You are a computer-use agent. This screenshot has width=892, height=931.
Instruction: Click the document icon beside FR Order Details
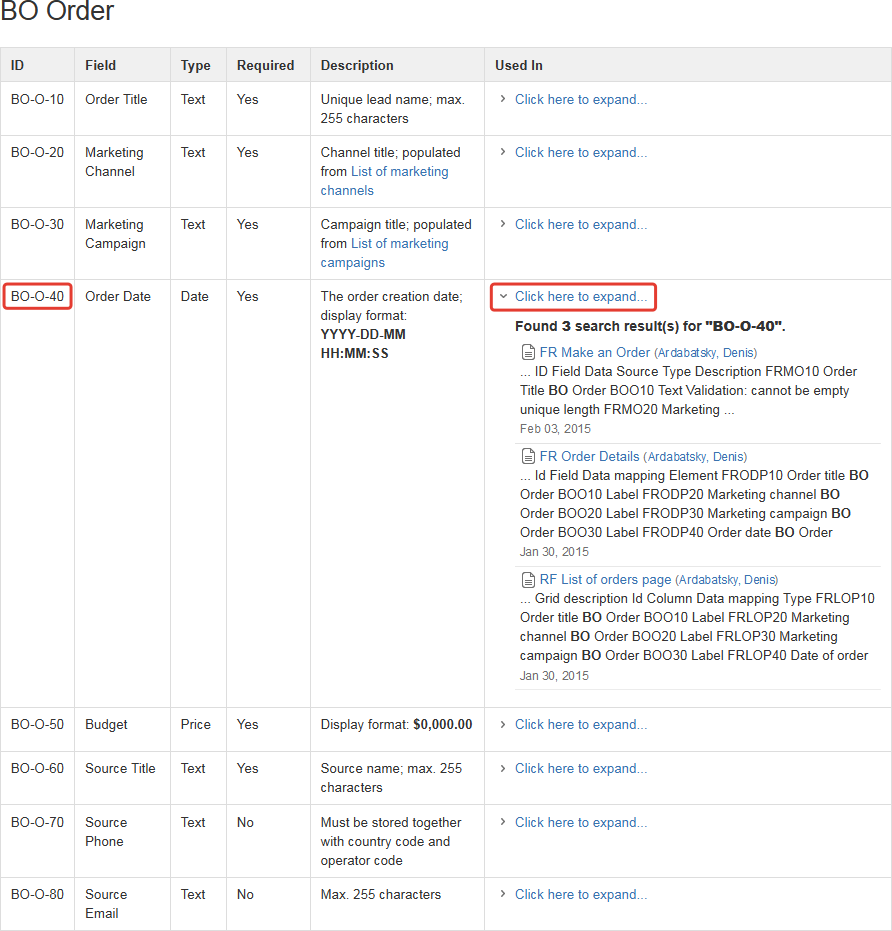[x=528, y=456]
